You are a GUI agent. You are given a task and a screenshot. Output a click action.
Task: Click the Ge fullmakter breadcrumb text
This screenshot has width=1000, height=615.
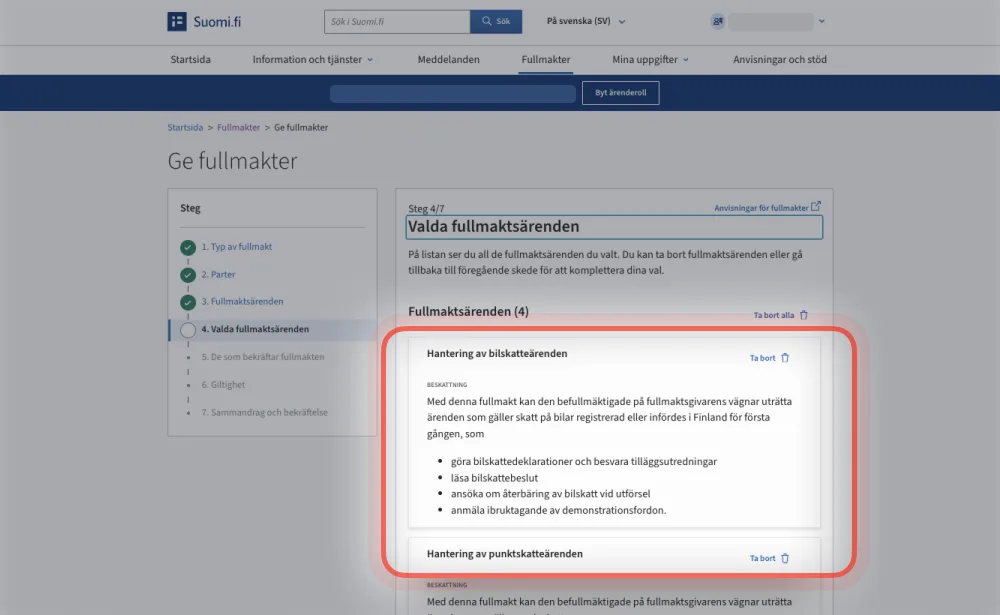point(301,128)
